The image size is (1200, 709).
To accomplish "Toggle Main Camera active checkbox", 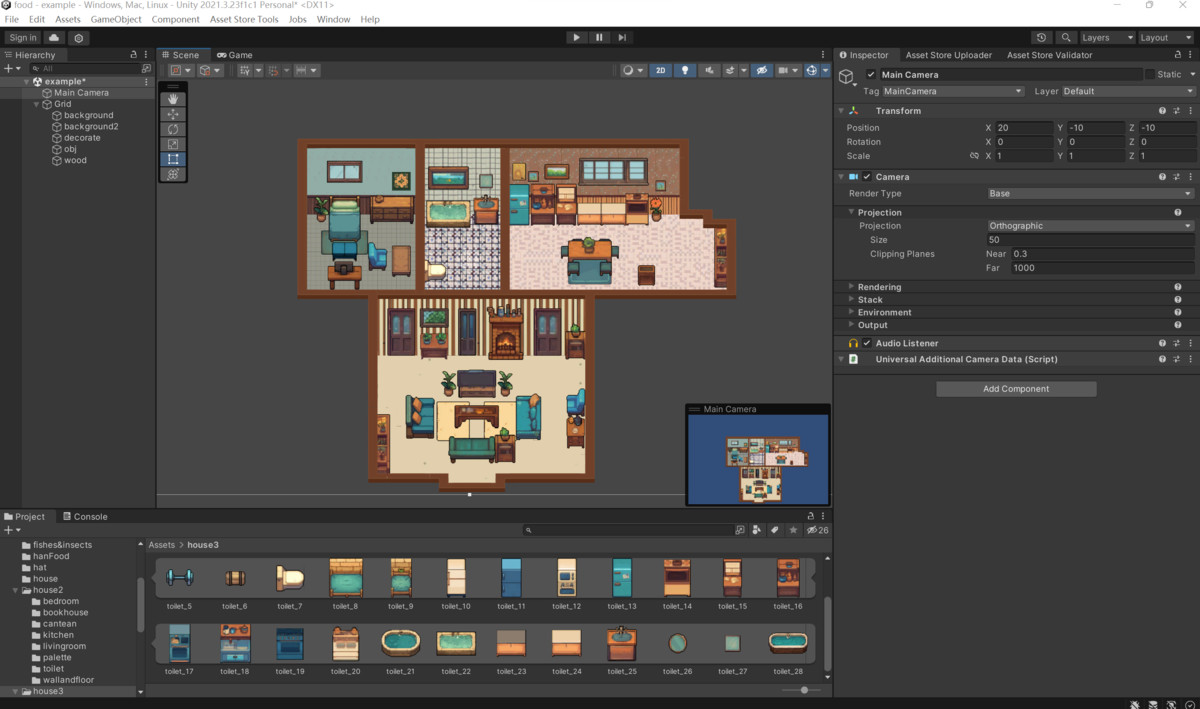I will pos(871,75).
